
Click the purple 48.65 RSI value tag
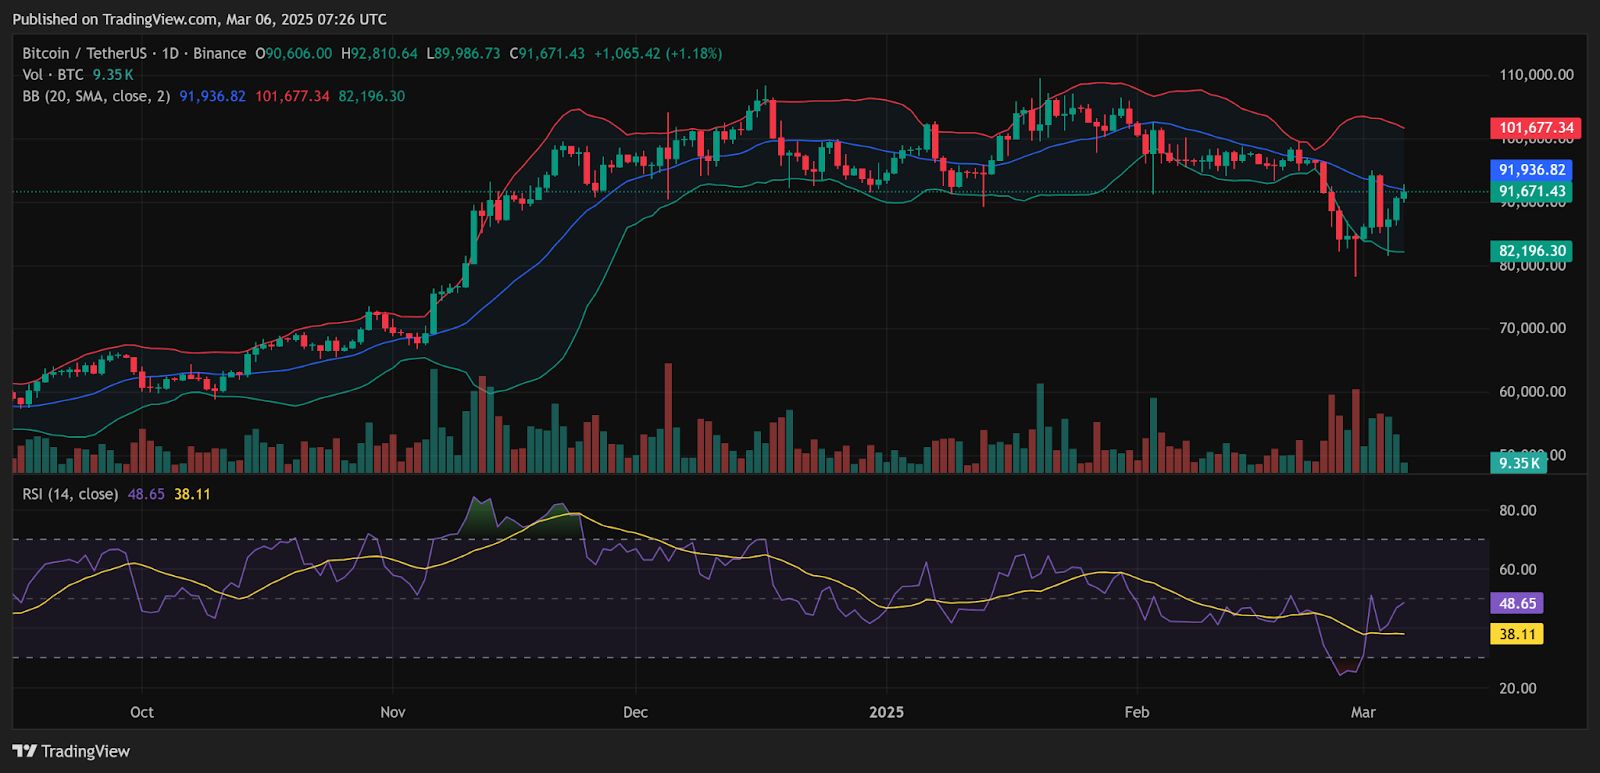pyautogui.click(x=1517, y=603)
